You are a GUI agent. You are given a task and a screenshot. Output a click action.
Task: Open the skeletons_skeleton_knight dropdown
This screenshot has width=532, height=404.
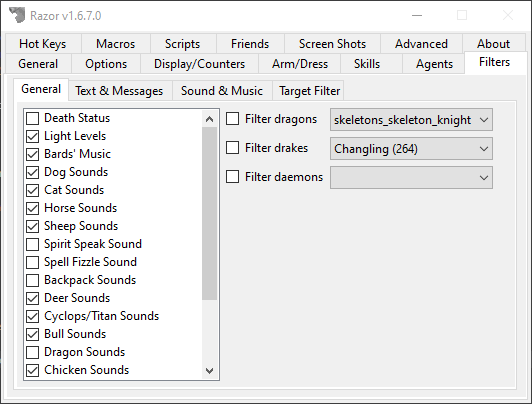(411, 120)
